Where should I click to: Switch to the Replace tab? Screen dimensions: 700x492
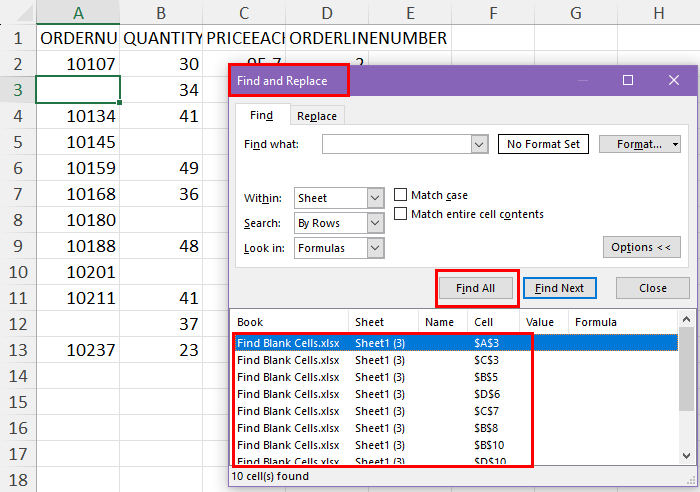(317, 116)
